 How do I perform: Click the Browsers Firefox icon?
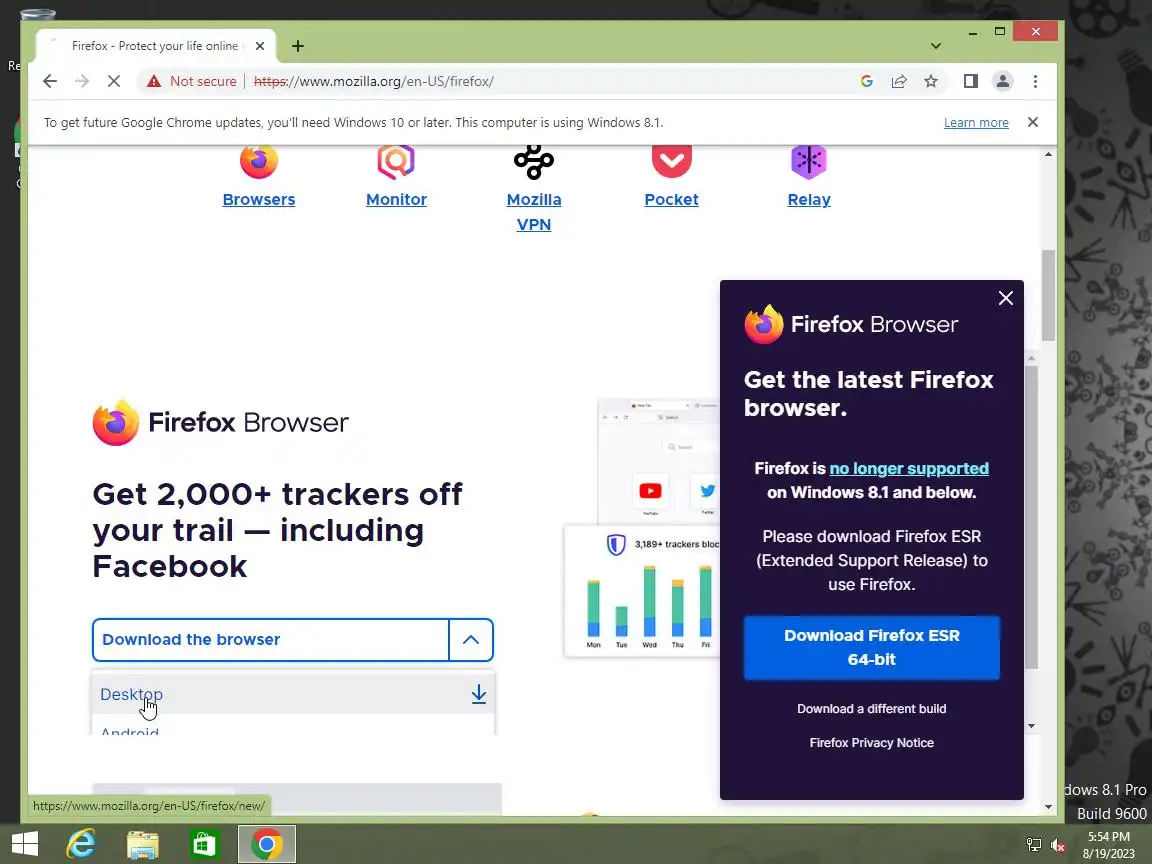259,162
